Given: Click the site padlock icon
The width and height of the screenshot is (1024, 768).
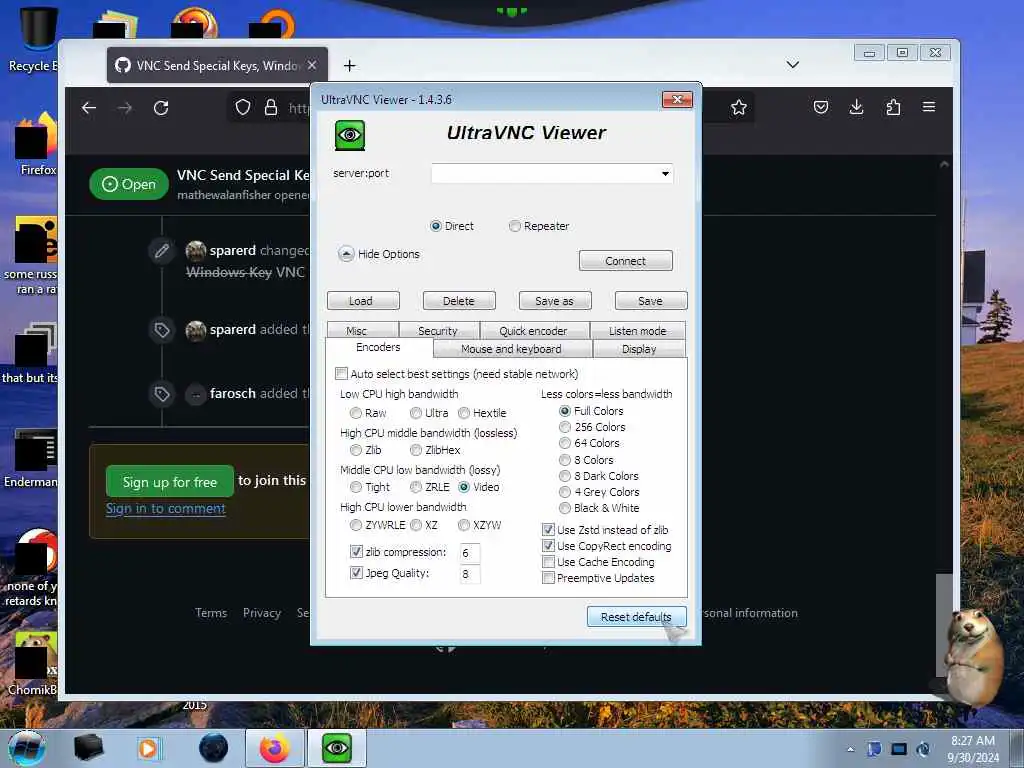Looking at the screenshot, I should [x=271, y=108].
